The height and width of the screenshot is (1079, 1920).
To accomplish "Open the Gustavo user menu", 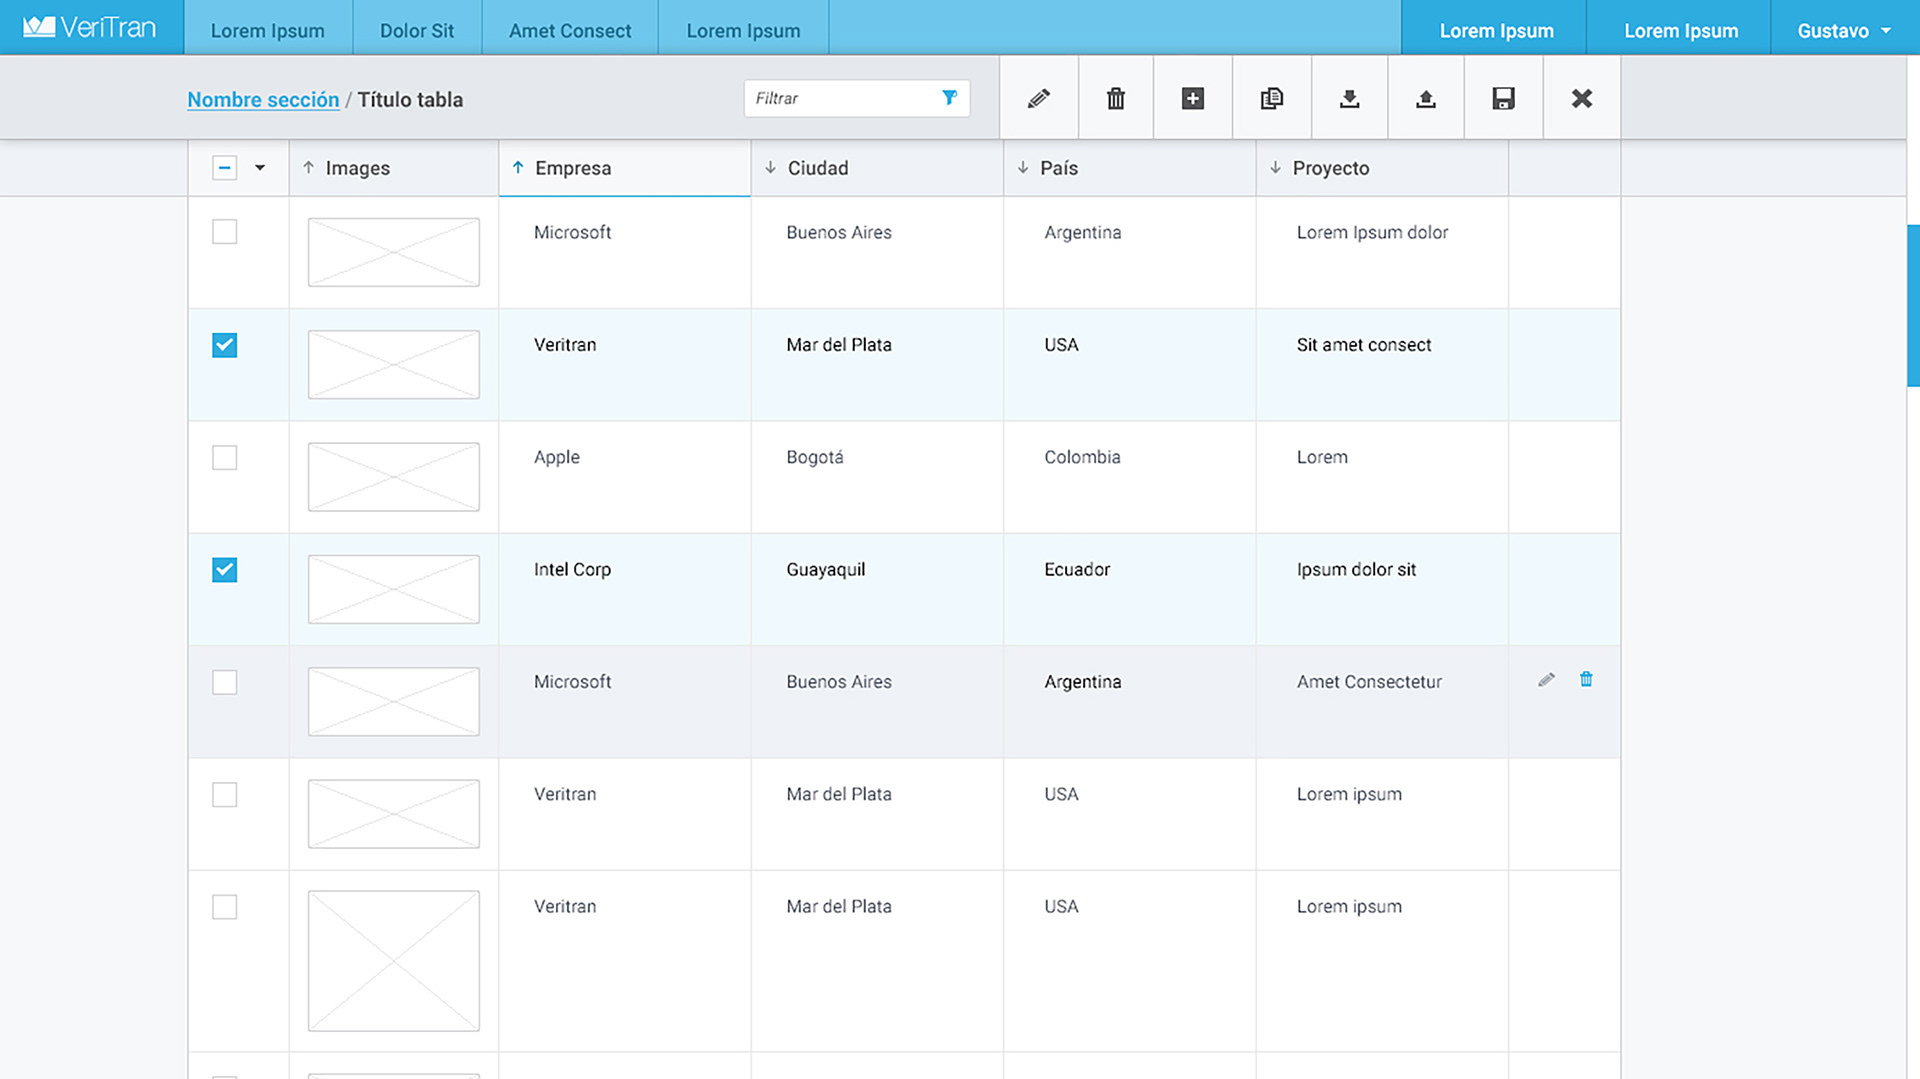I will (x=1844, y=30).
